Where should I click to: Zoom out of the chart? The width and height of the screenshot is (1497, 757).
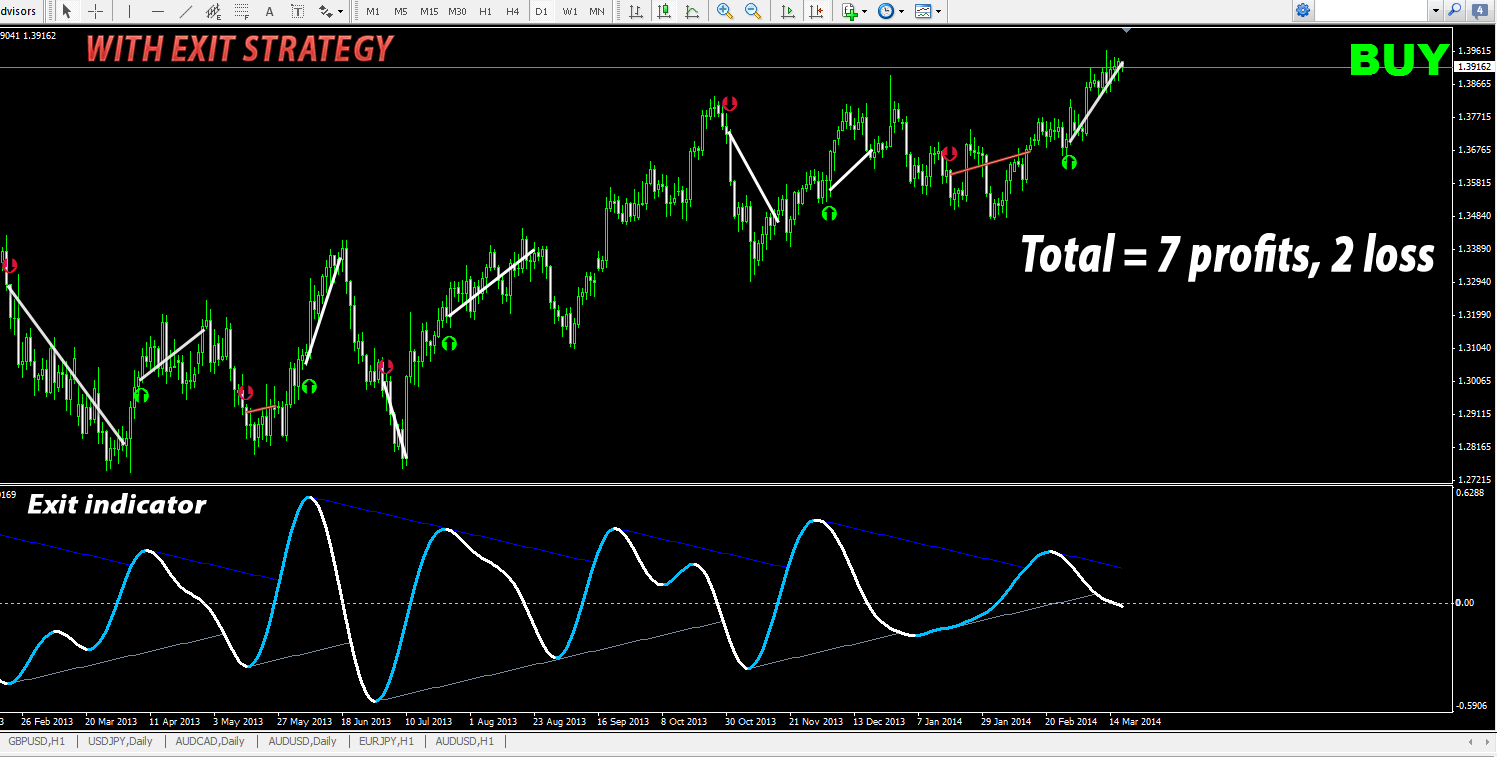752,11
